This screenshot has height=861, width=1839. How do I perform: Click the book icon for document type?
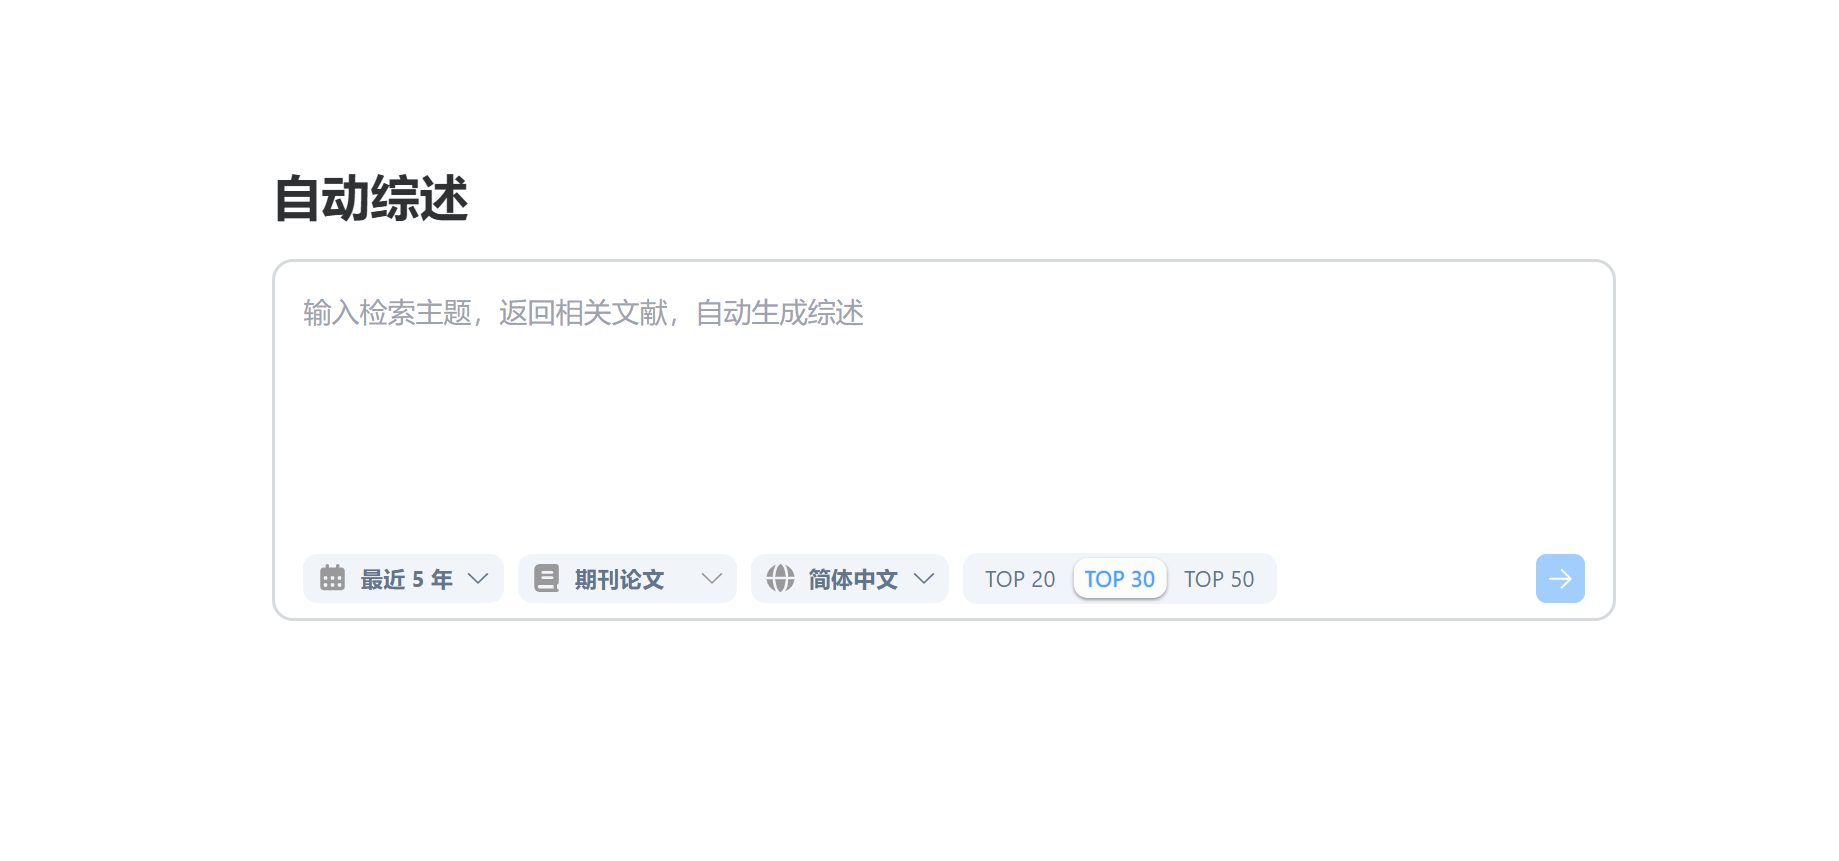[x=546, y=578]
